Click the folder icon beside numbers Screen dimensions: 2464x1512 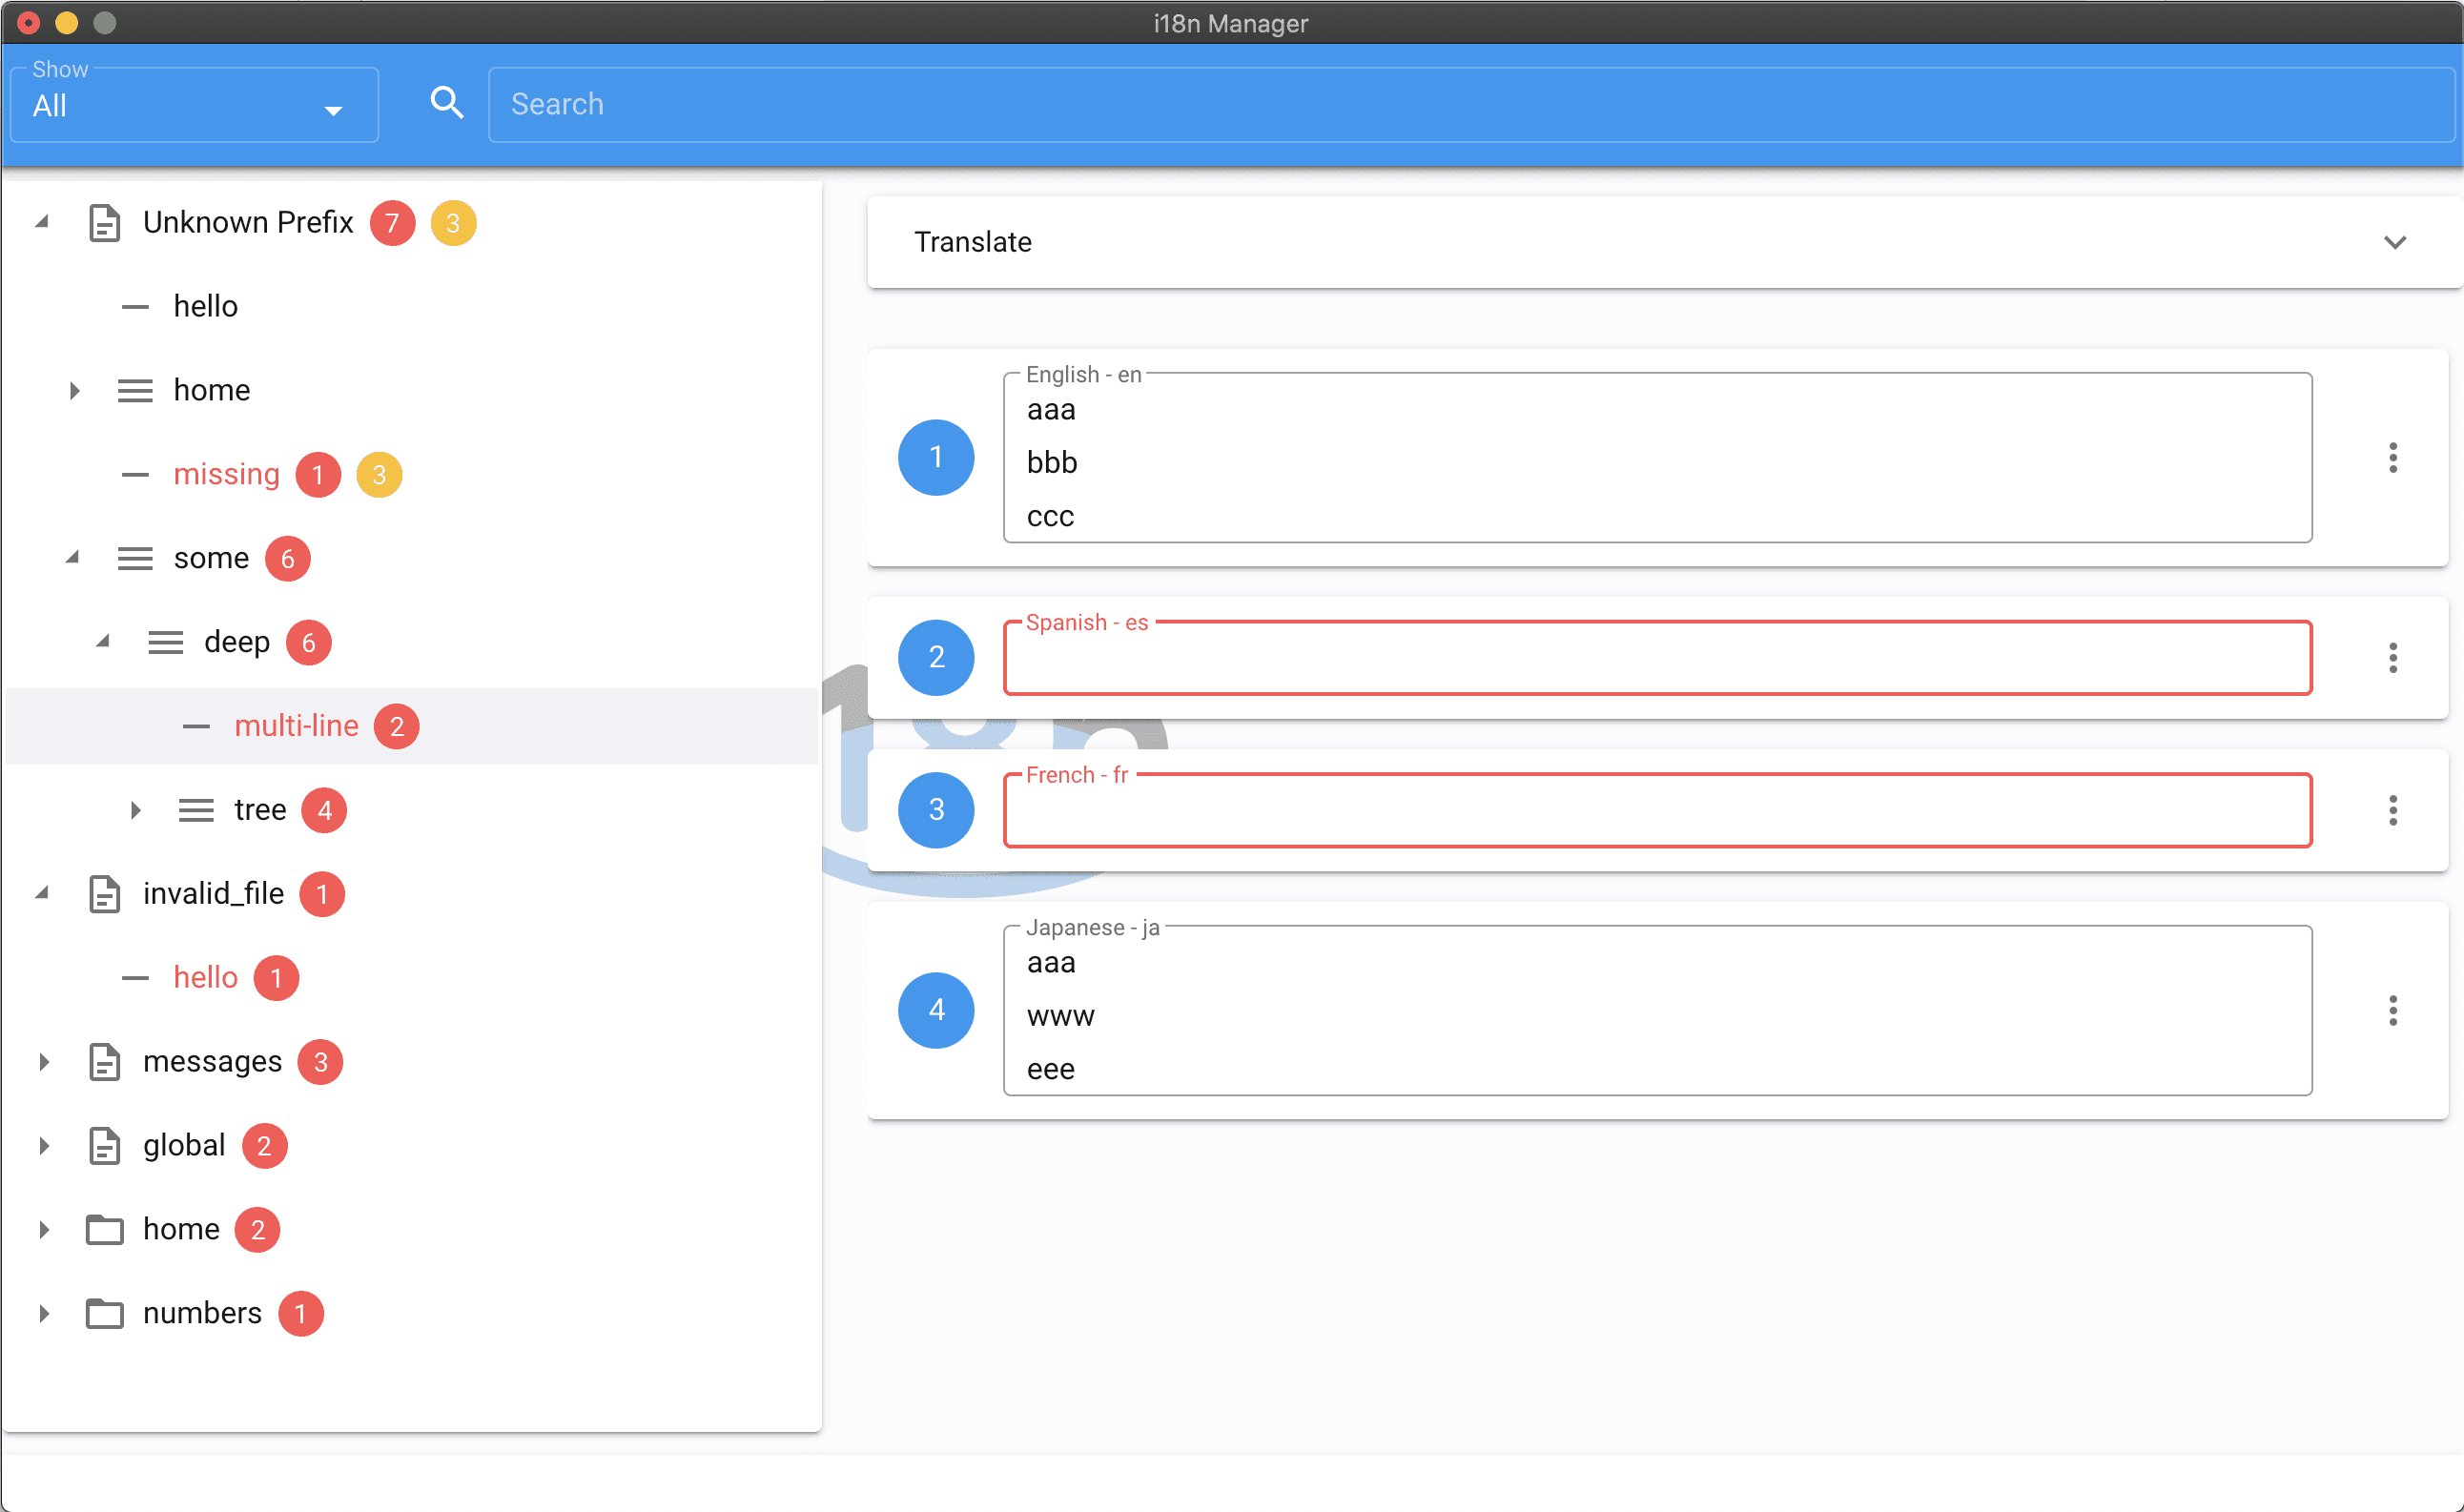click(x=104, y=1313)
